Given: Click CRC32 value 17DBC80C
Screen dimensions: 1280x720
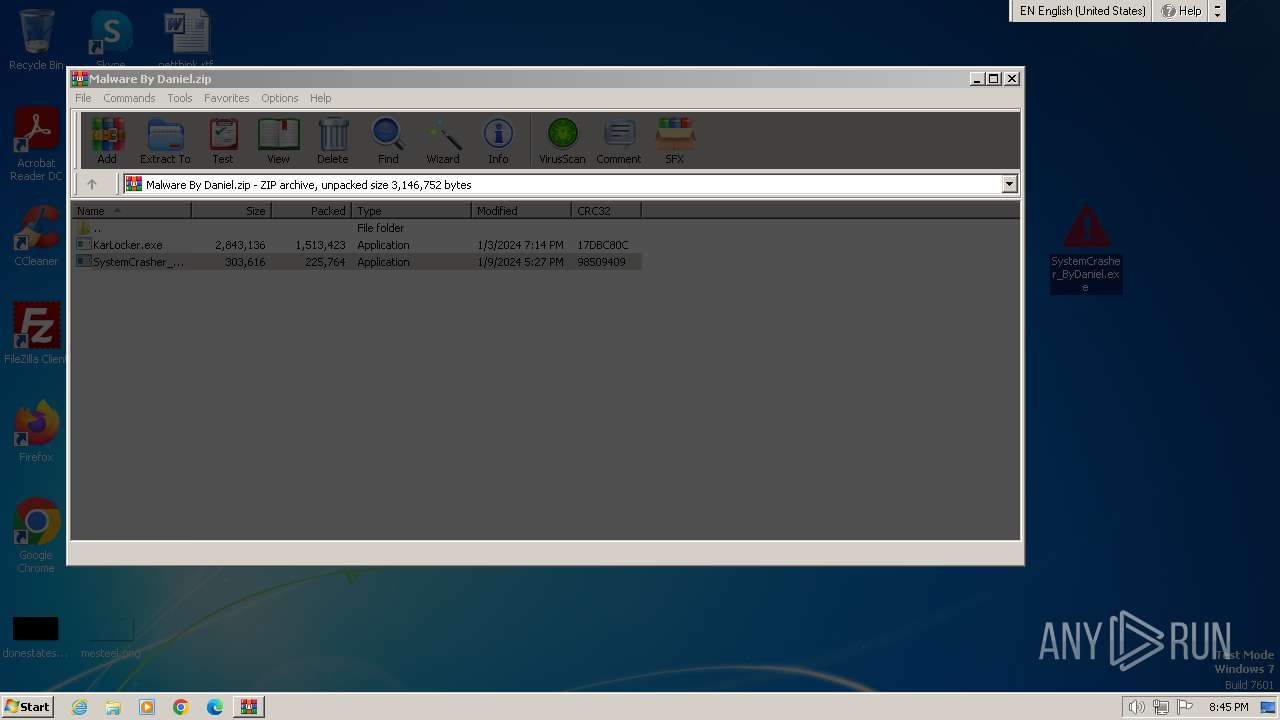Looking at the screenshot, I should [603, 245].
